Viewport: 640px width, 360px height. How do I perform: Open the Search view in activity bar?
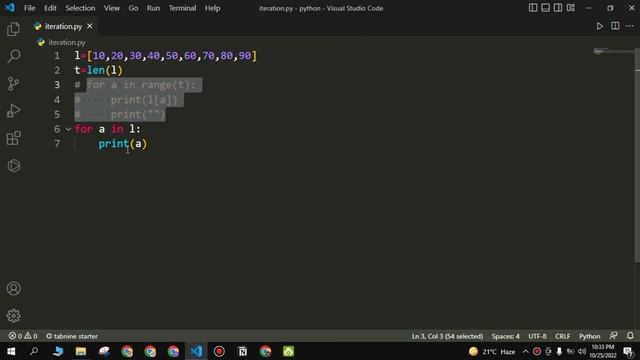coord(13,56)
